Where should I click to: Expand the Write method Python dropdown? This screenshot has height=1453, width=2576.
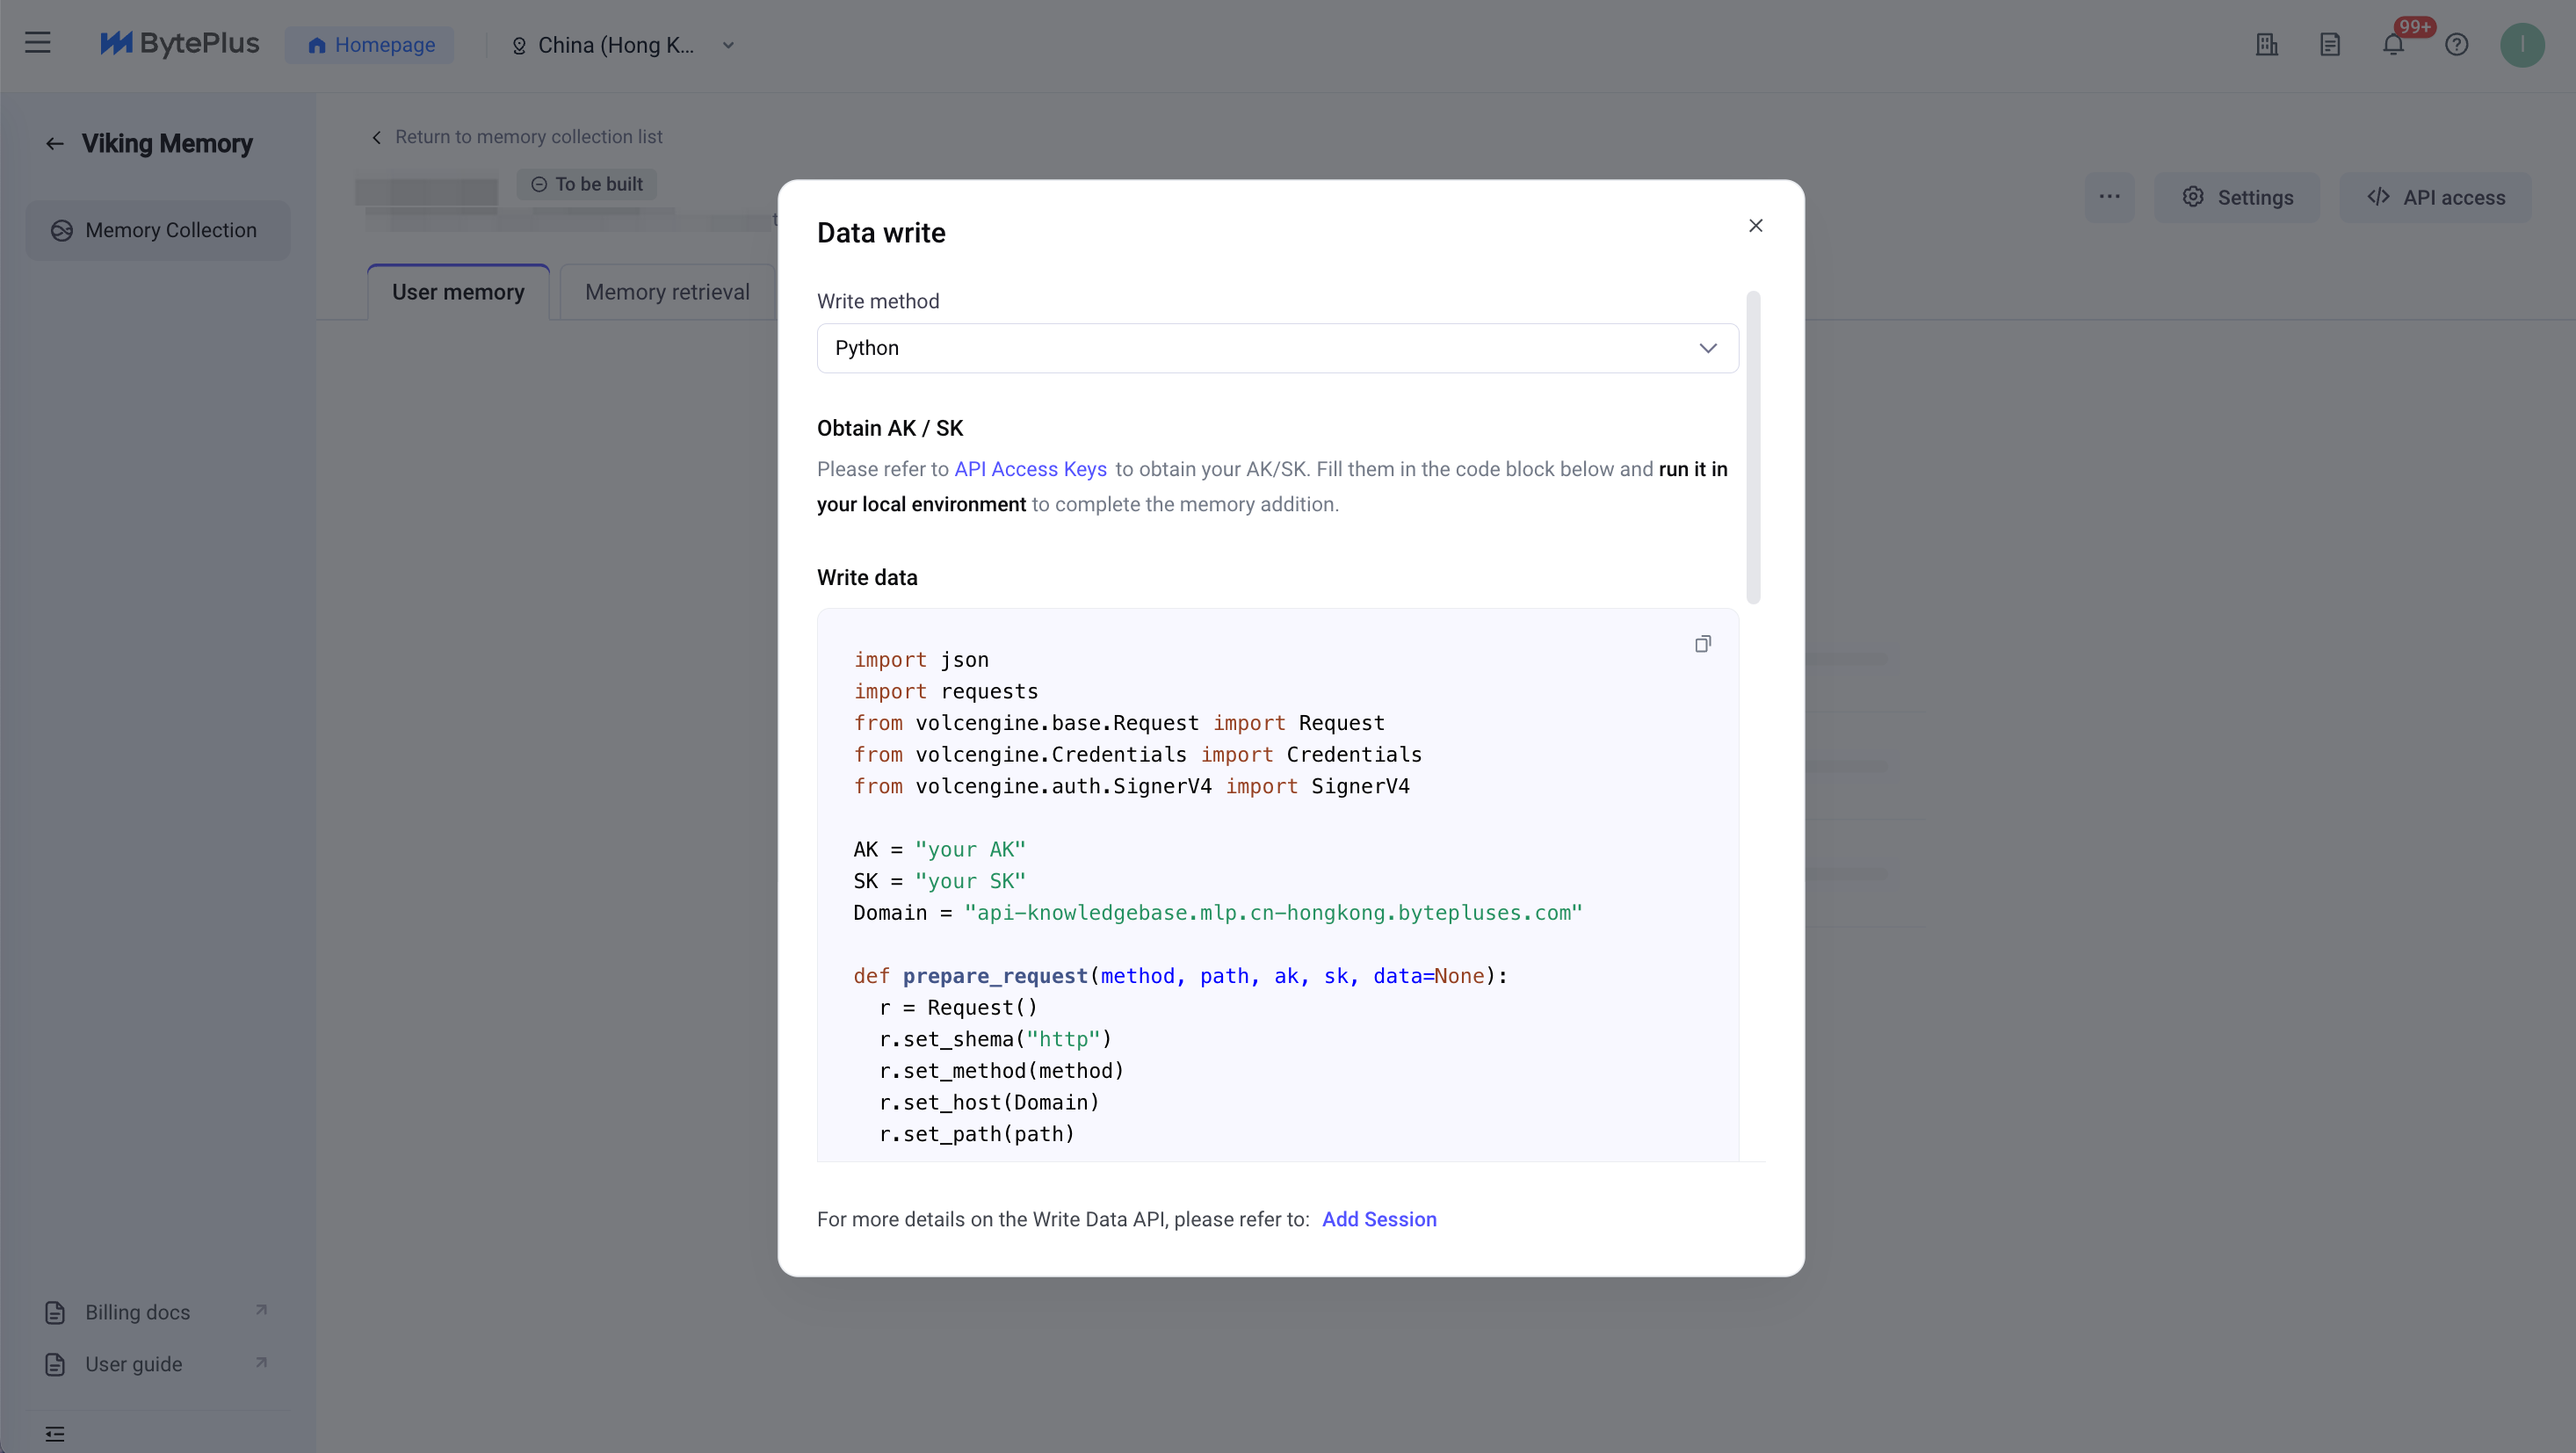click(1277, 348)
